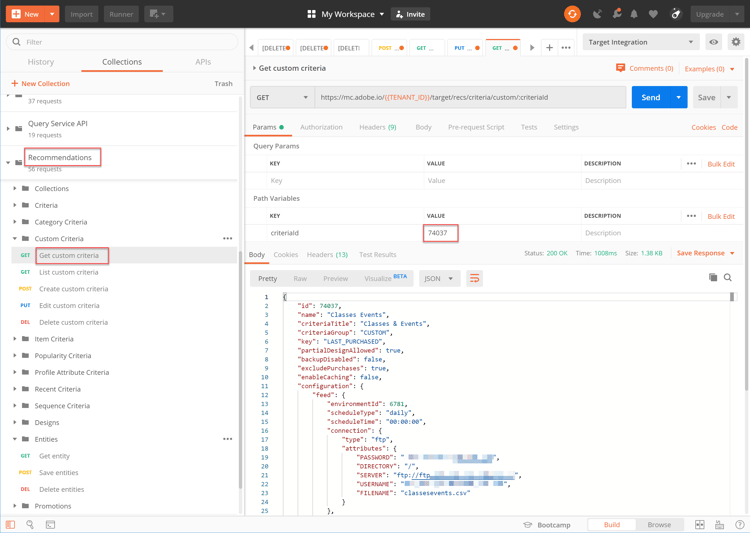
Task: Open the console icon in status bar
Action: [50, 524]
